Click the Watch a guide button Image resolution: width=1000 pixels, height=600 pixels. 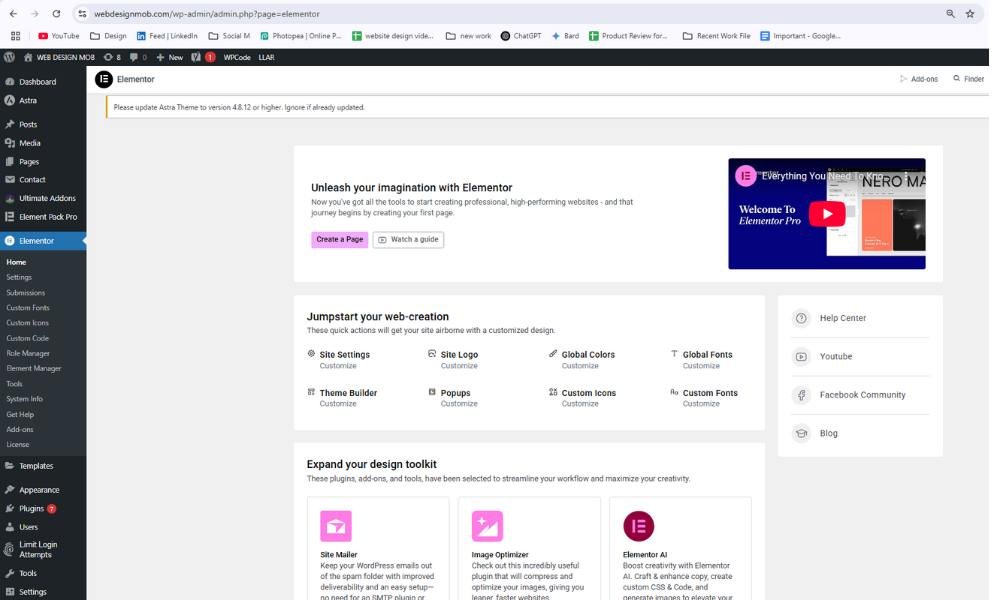pos(408,239)
